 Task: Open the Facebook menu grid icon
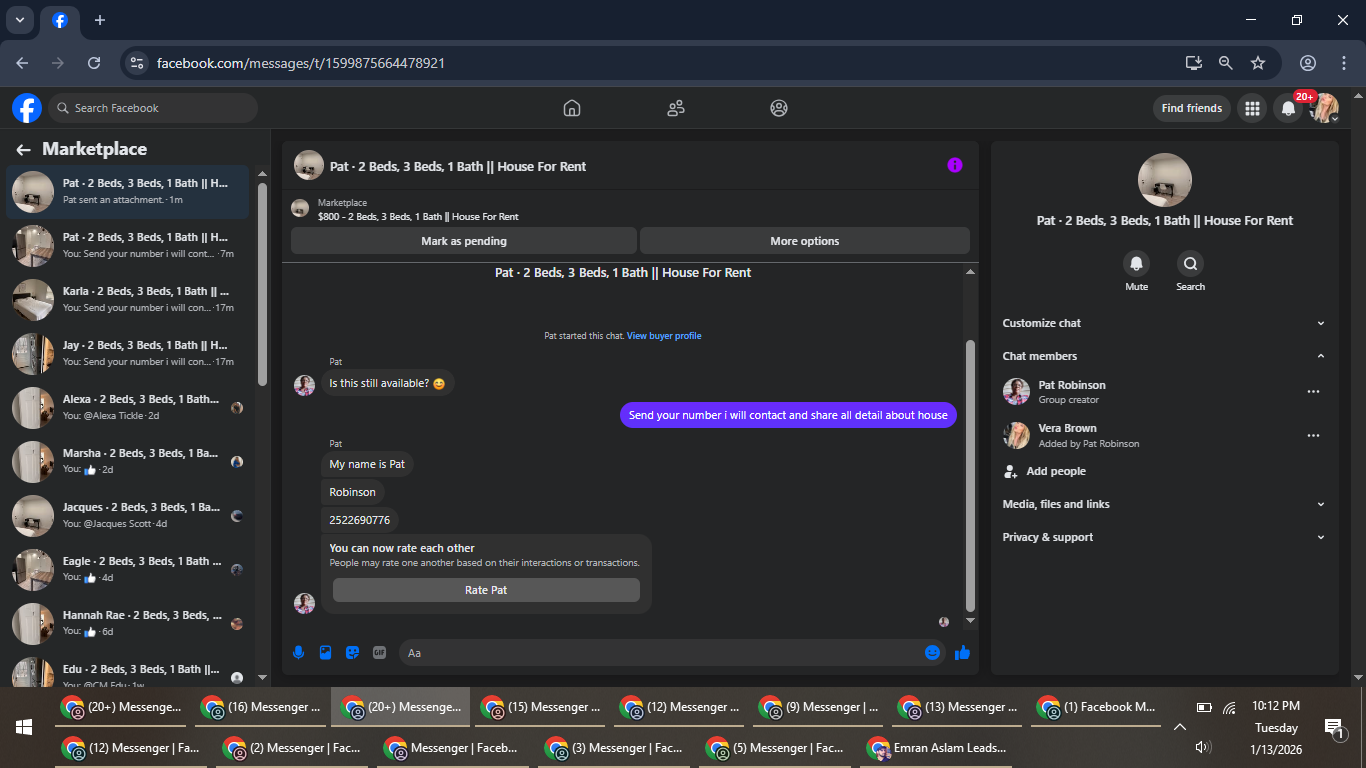[x=1252, y=108]
